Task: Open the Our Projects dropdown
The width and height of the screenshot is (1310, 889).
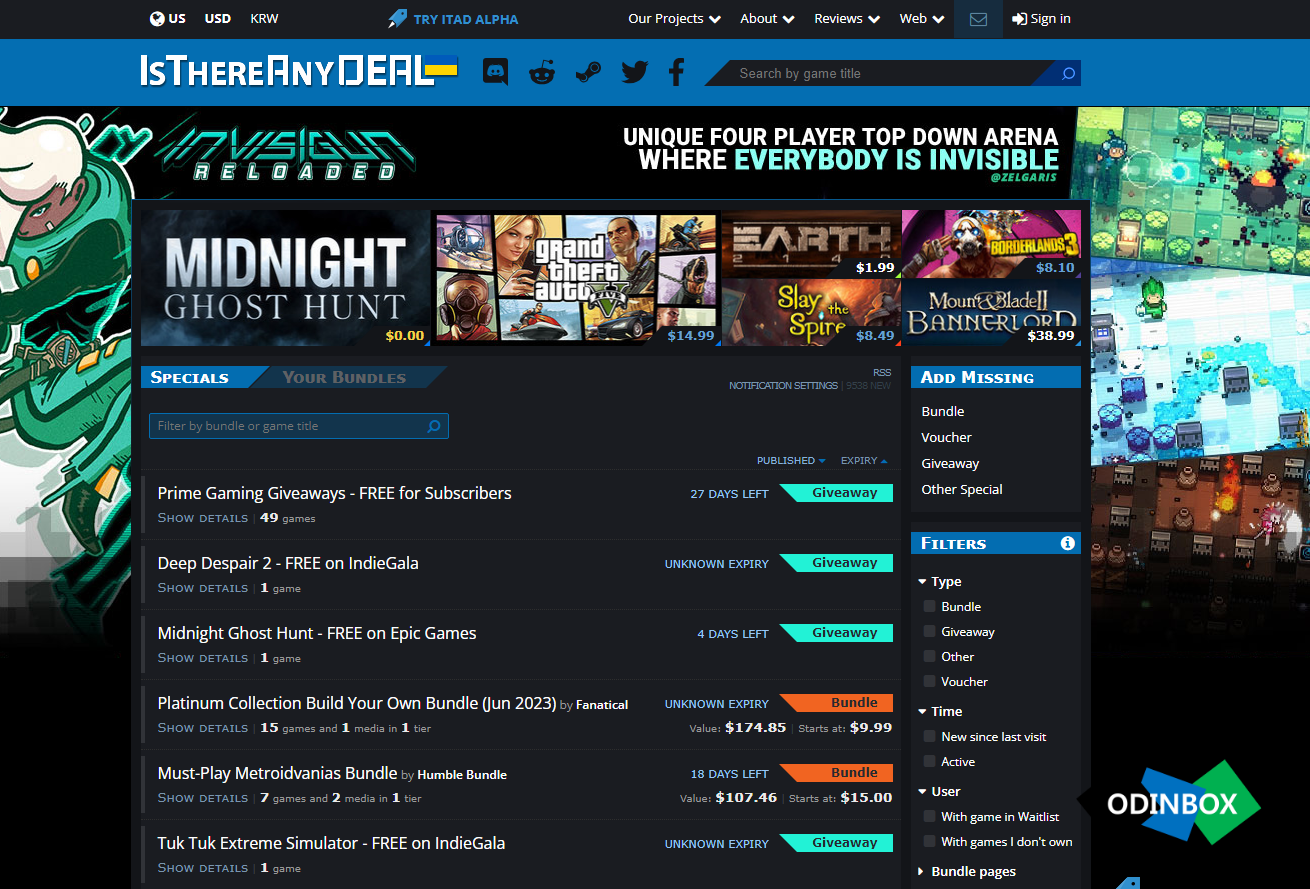Action: pos(674,18)
